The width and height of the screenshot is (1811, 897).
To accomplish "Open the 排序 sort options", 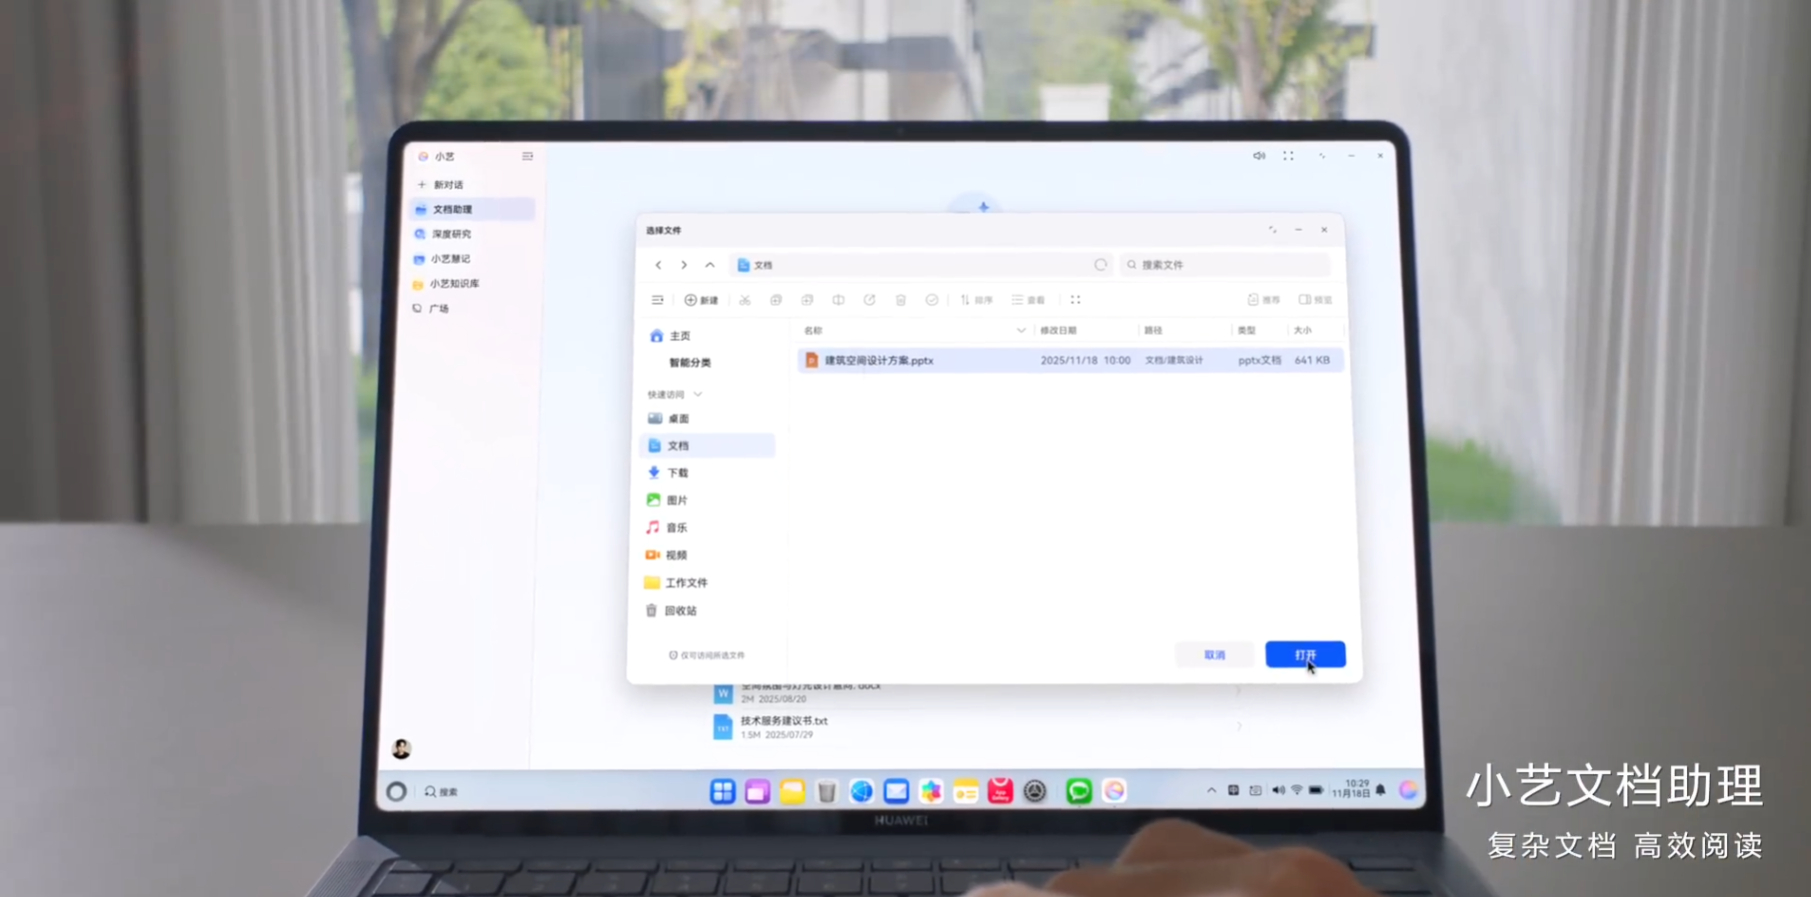I will (x=976, y=300).
